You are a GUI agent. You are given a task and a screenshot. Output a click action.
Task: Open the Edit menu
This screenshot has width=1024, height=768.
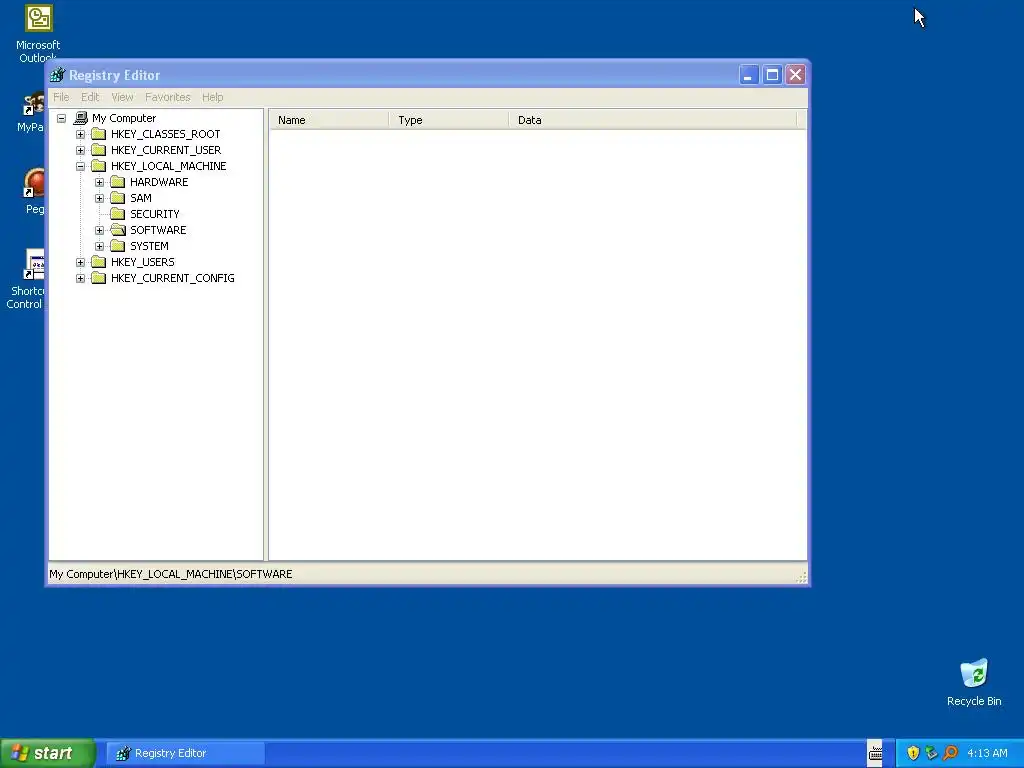(x=90, y=97)
